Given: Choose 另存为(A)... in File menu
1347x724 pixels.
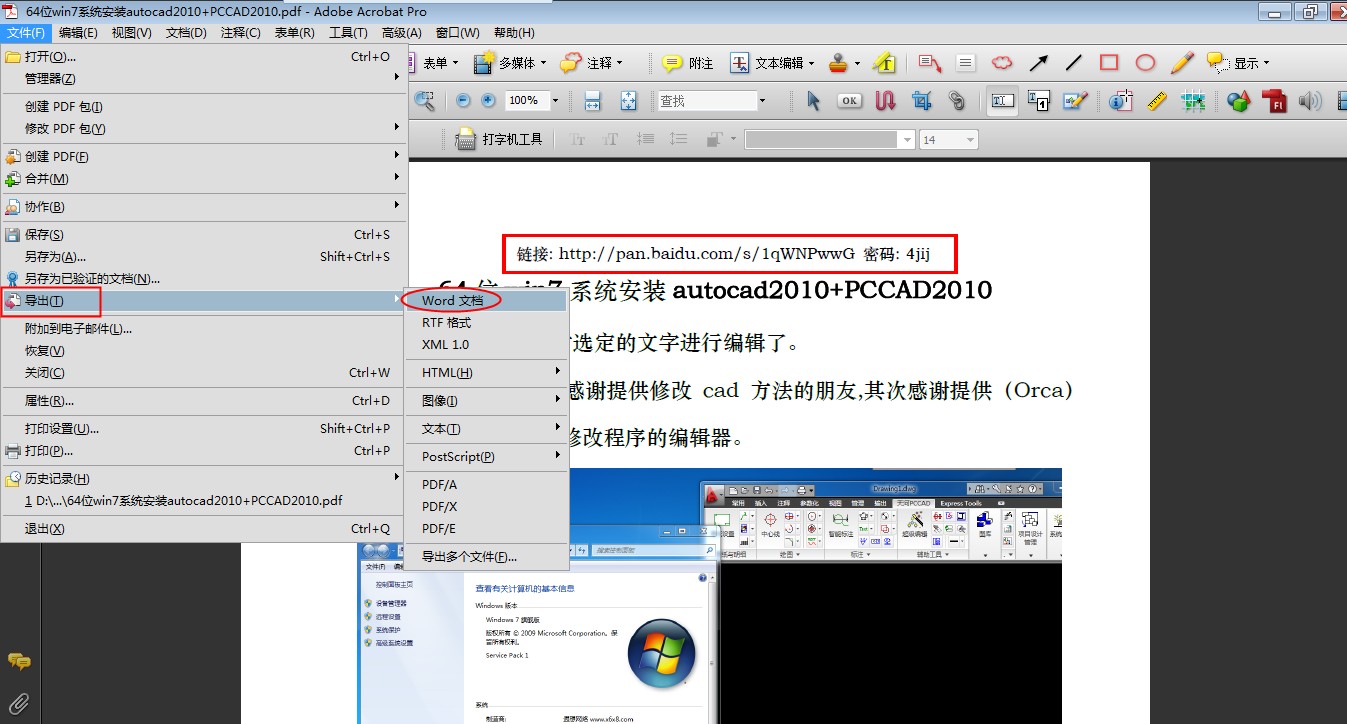Looking at the screenshot, I should 204,257.
